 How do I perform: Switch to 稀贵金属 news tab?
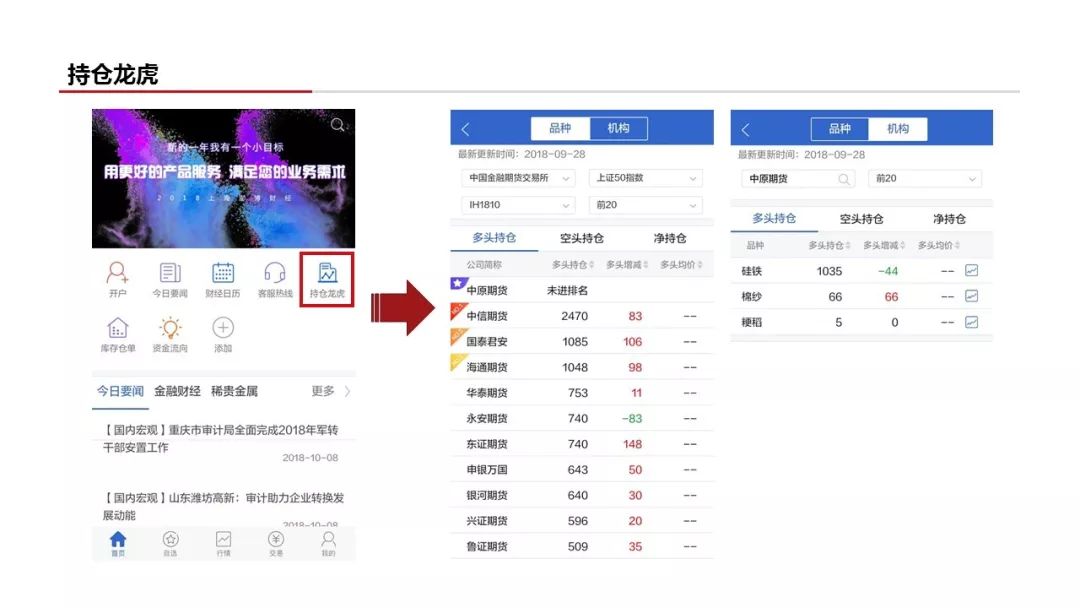(234, 391)
